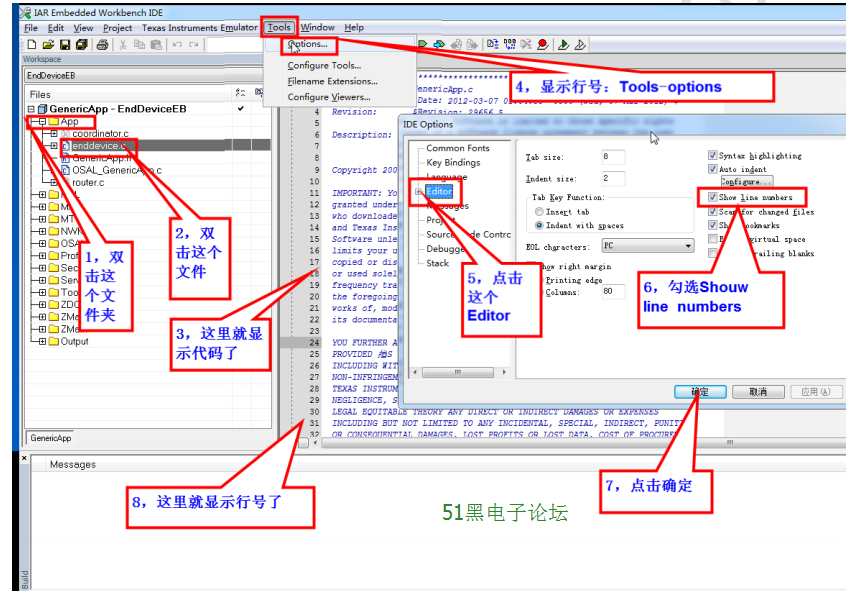
Task: Click the options tree horizontal scrollbar thumb
Action: tap(458, 372)
